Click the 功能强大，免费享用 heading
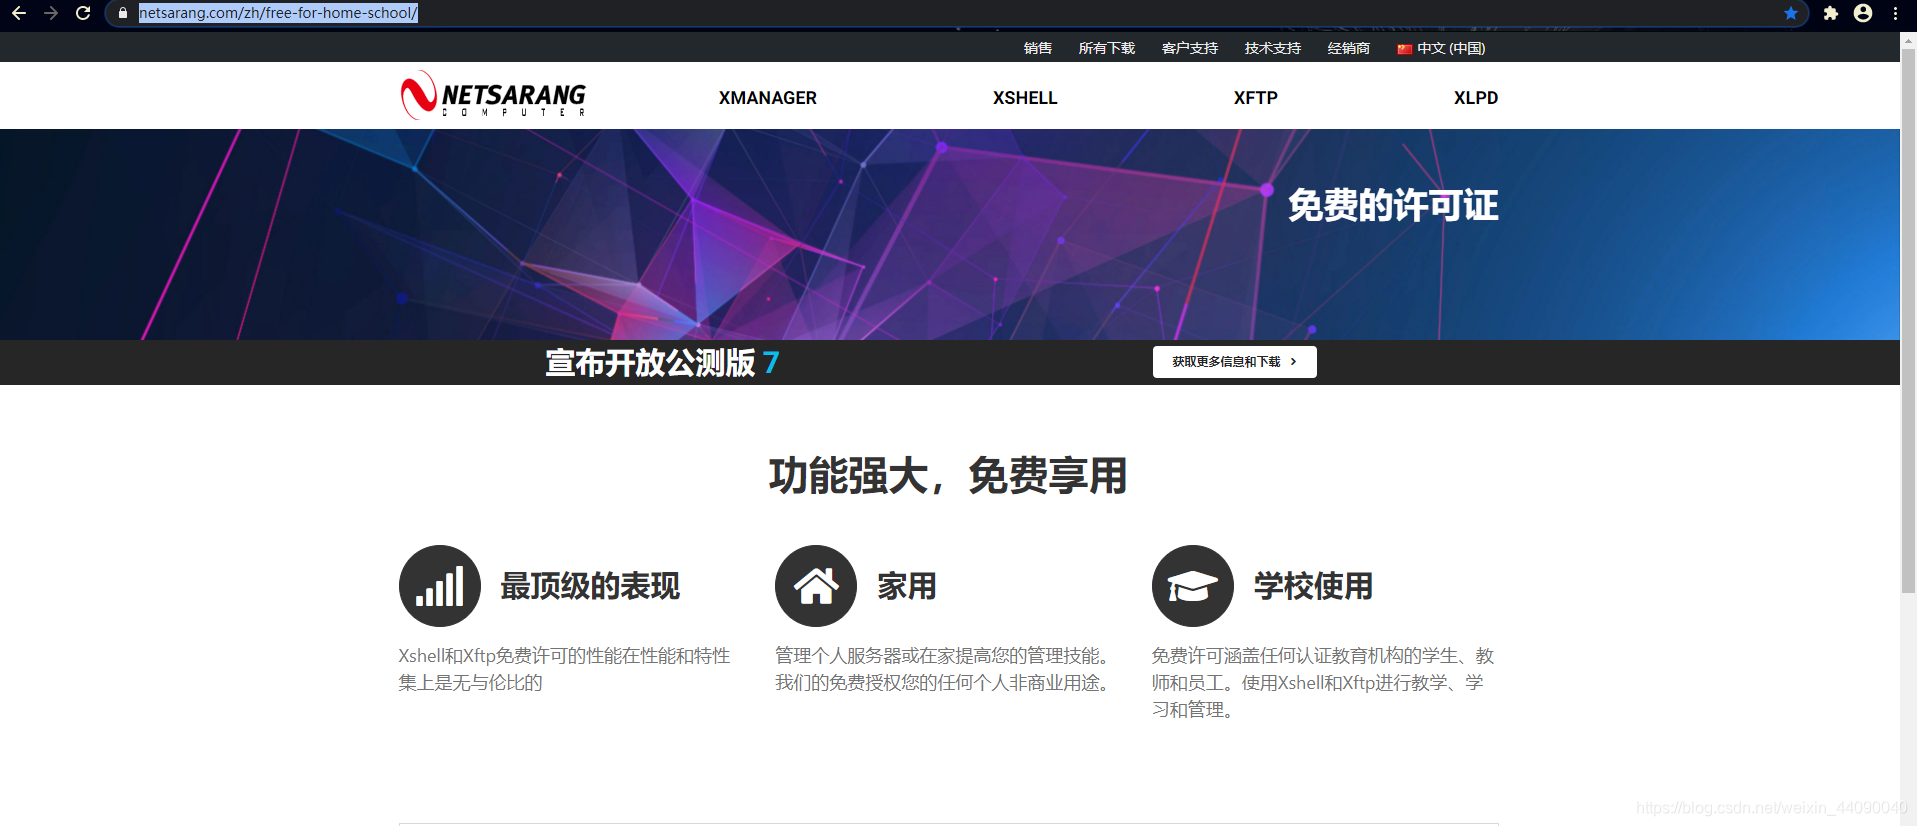 pyautogui.click(x=948, y=475)
